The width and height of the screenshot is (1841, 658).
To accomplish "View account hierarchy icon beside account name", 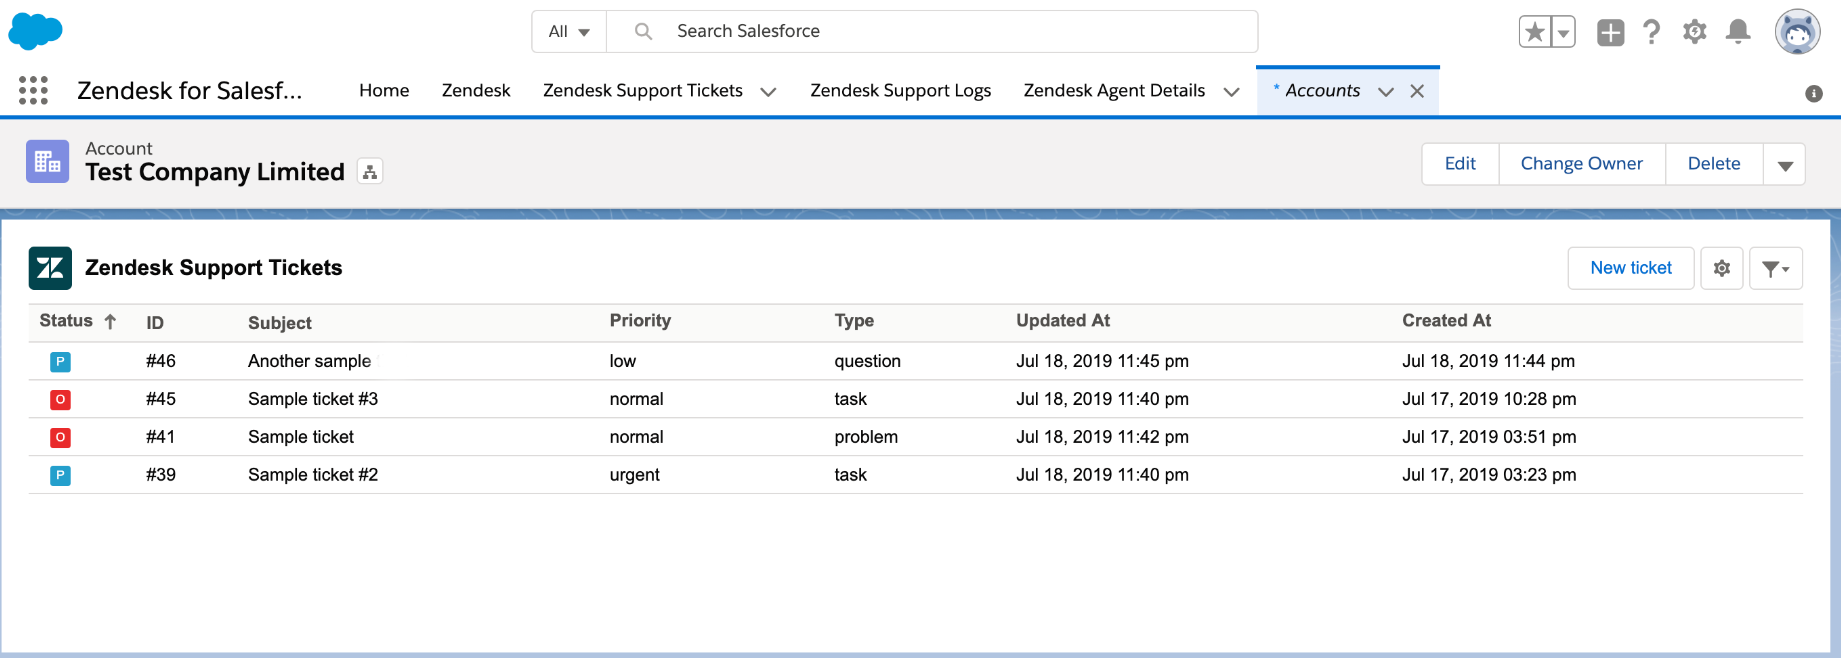I will click(x=370, y=172).
